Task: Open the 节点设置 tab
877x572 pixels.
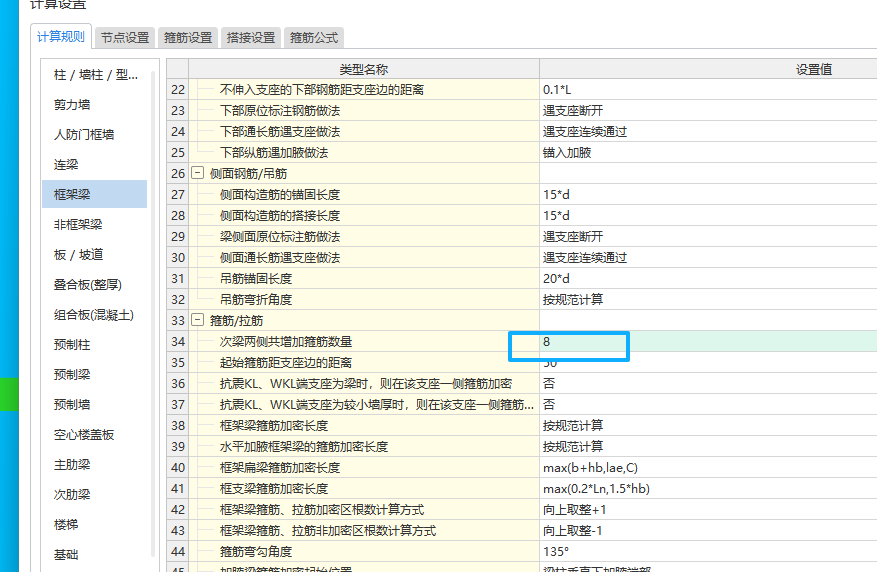Action: [125, 37]
